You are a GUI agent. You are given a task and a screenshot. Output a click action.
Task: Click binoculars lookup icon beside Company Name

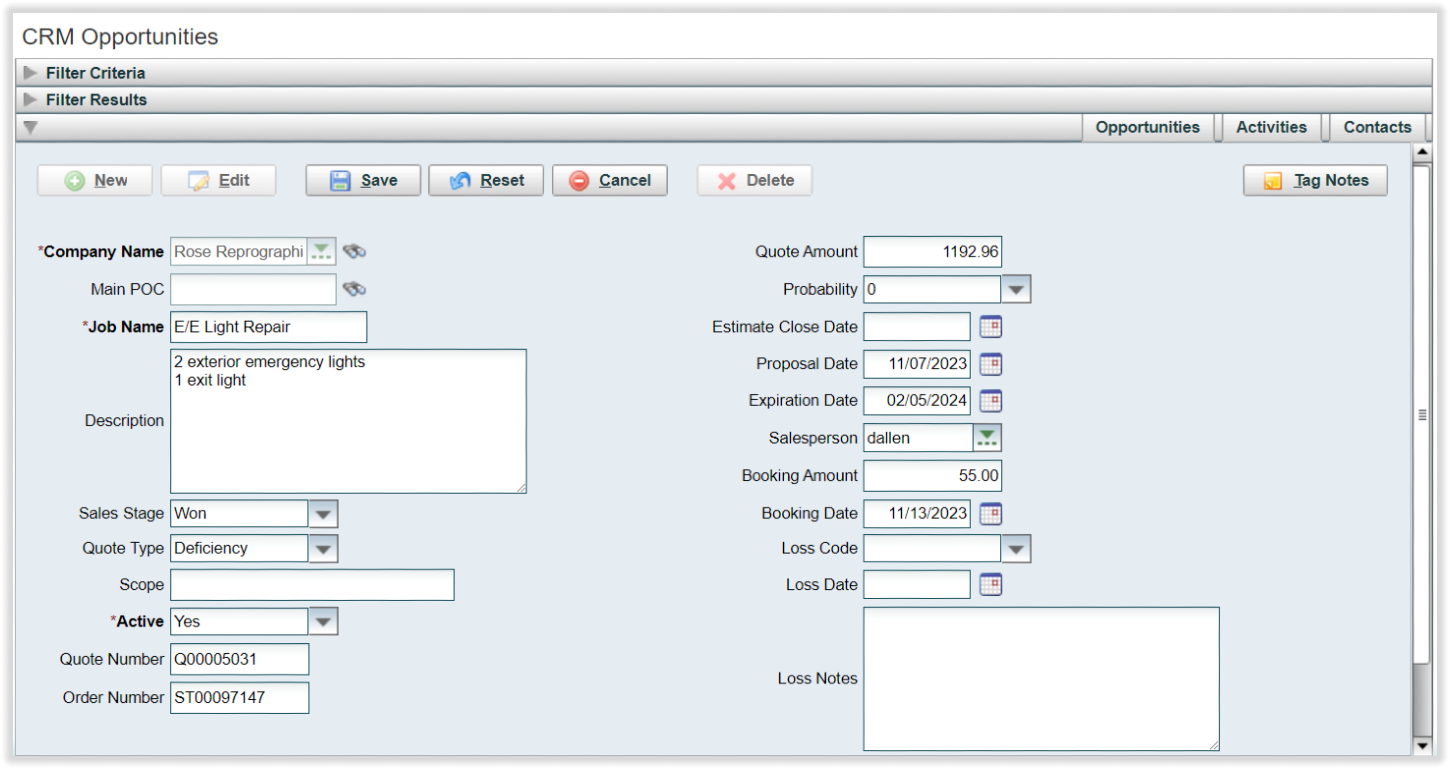coord(354,252)
